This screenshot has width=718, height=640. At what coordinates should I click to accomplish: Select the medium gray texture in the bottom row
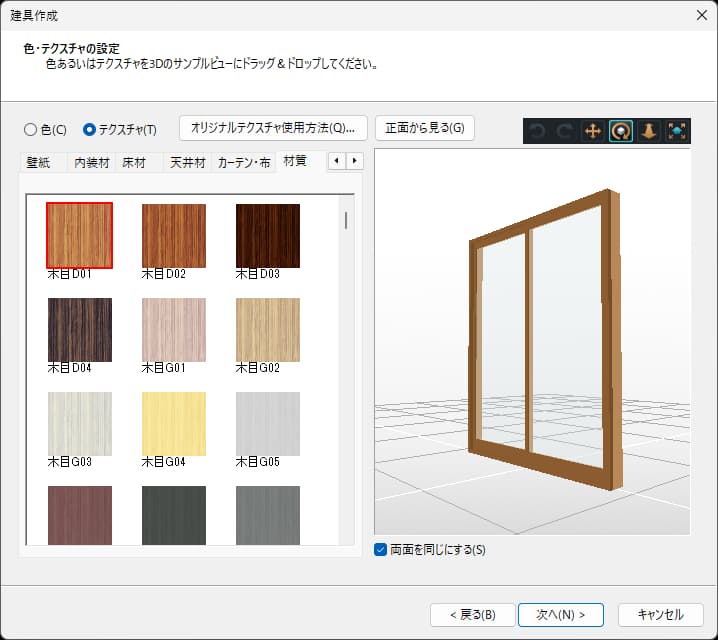[268, 515]
